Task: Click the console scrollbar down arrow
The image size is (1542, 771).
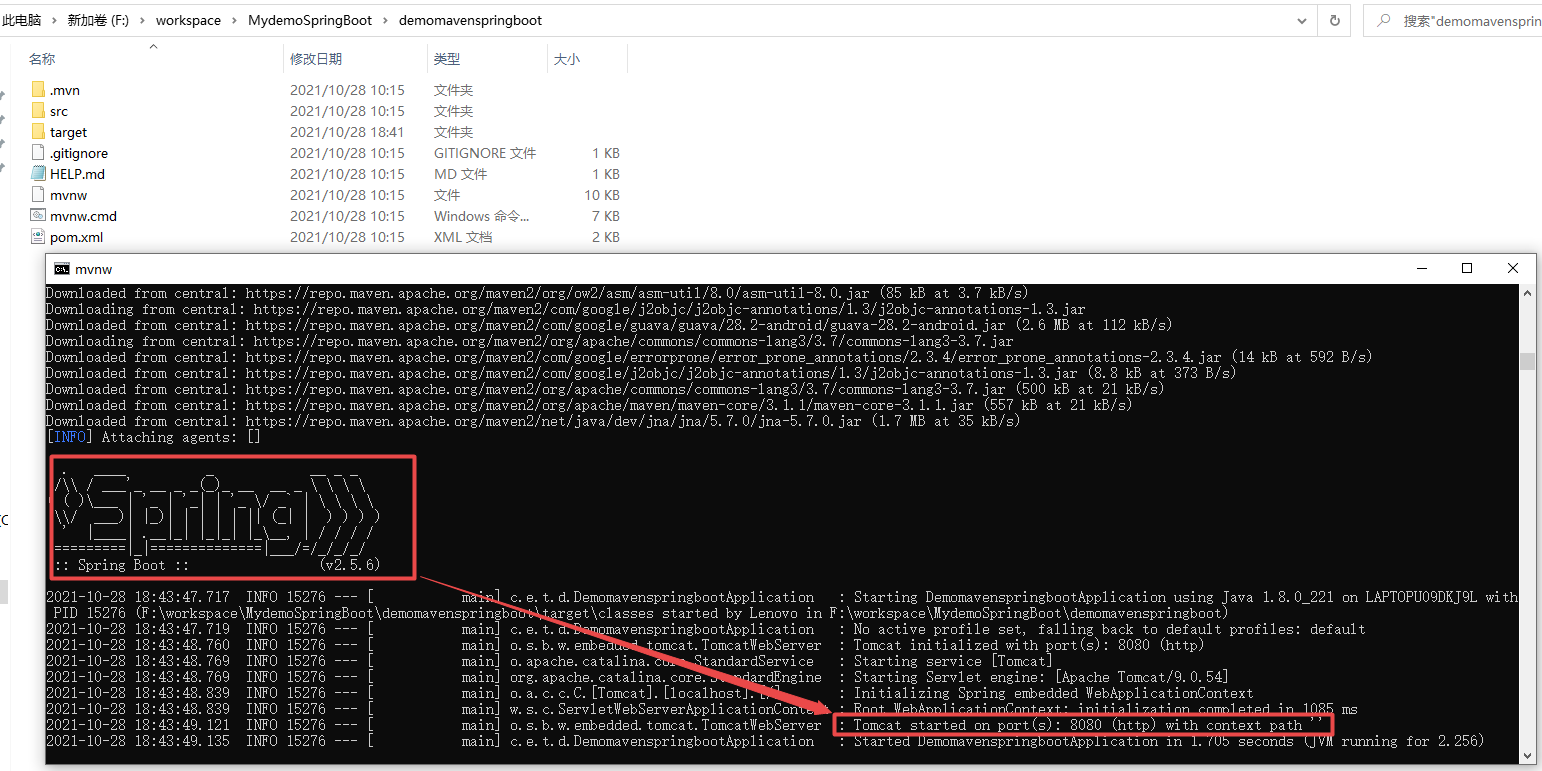Action: [1527, 756]
